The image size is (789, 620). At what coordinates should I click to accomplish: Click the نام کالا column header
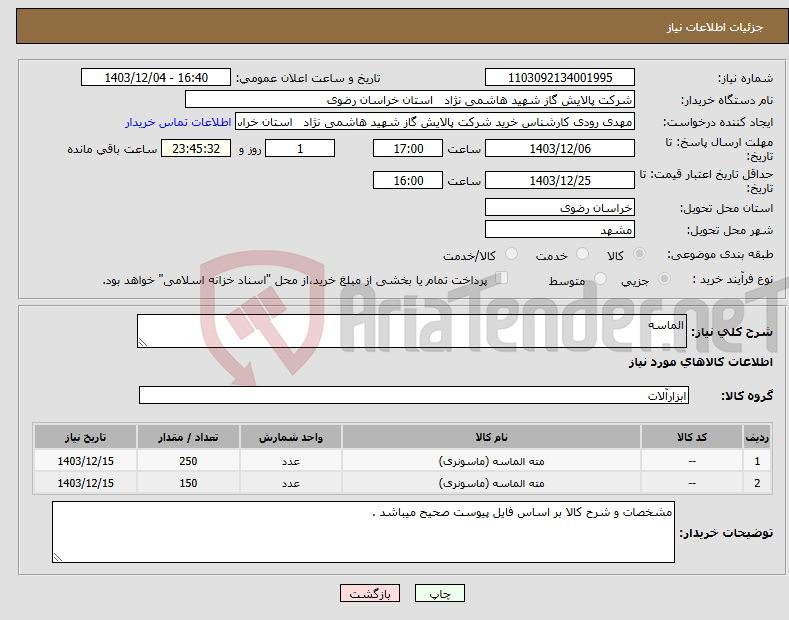491,437
